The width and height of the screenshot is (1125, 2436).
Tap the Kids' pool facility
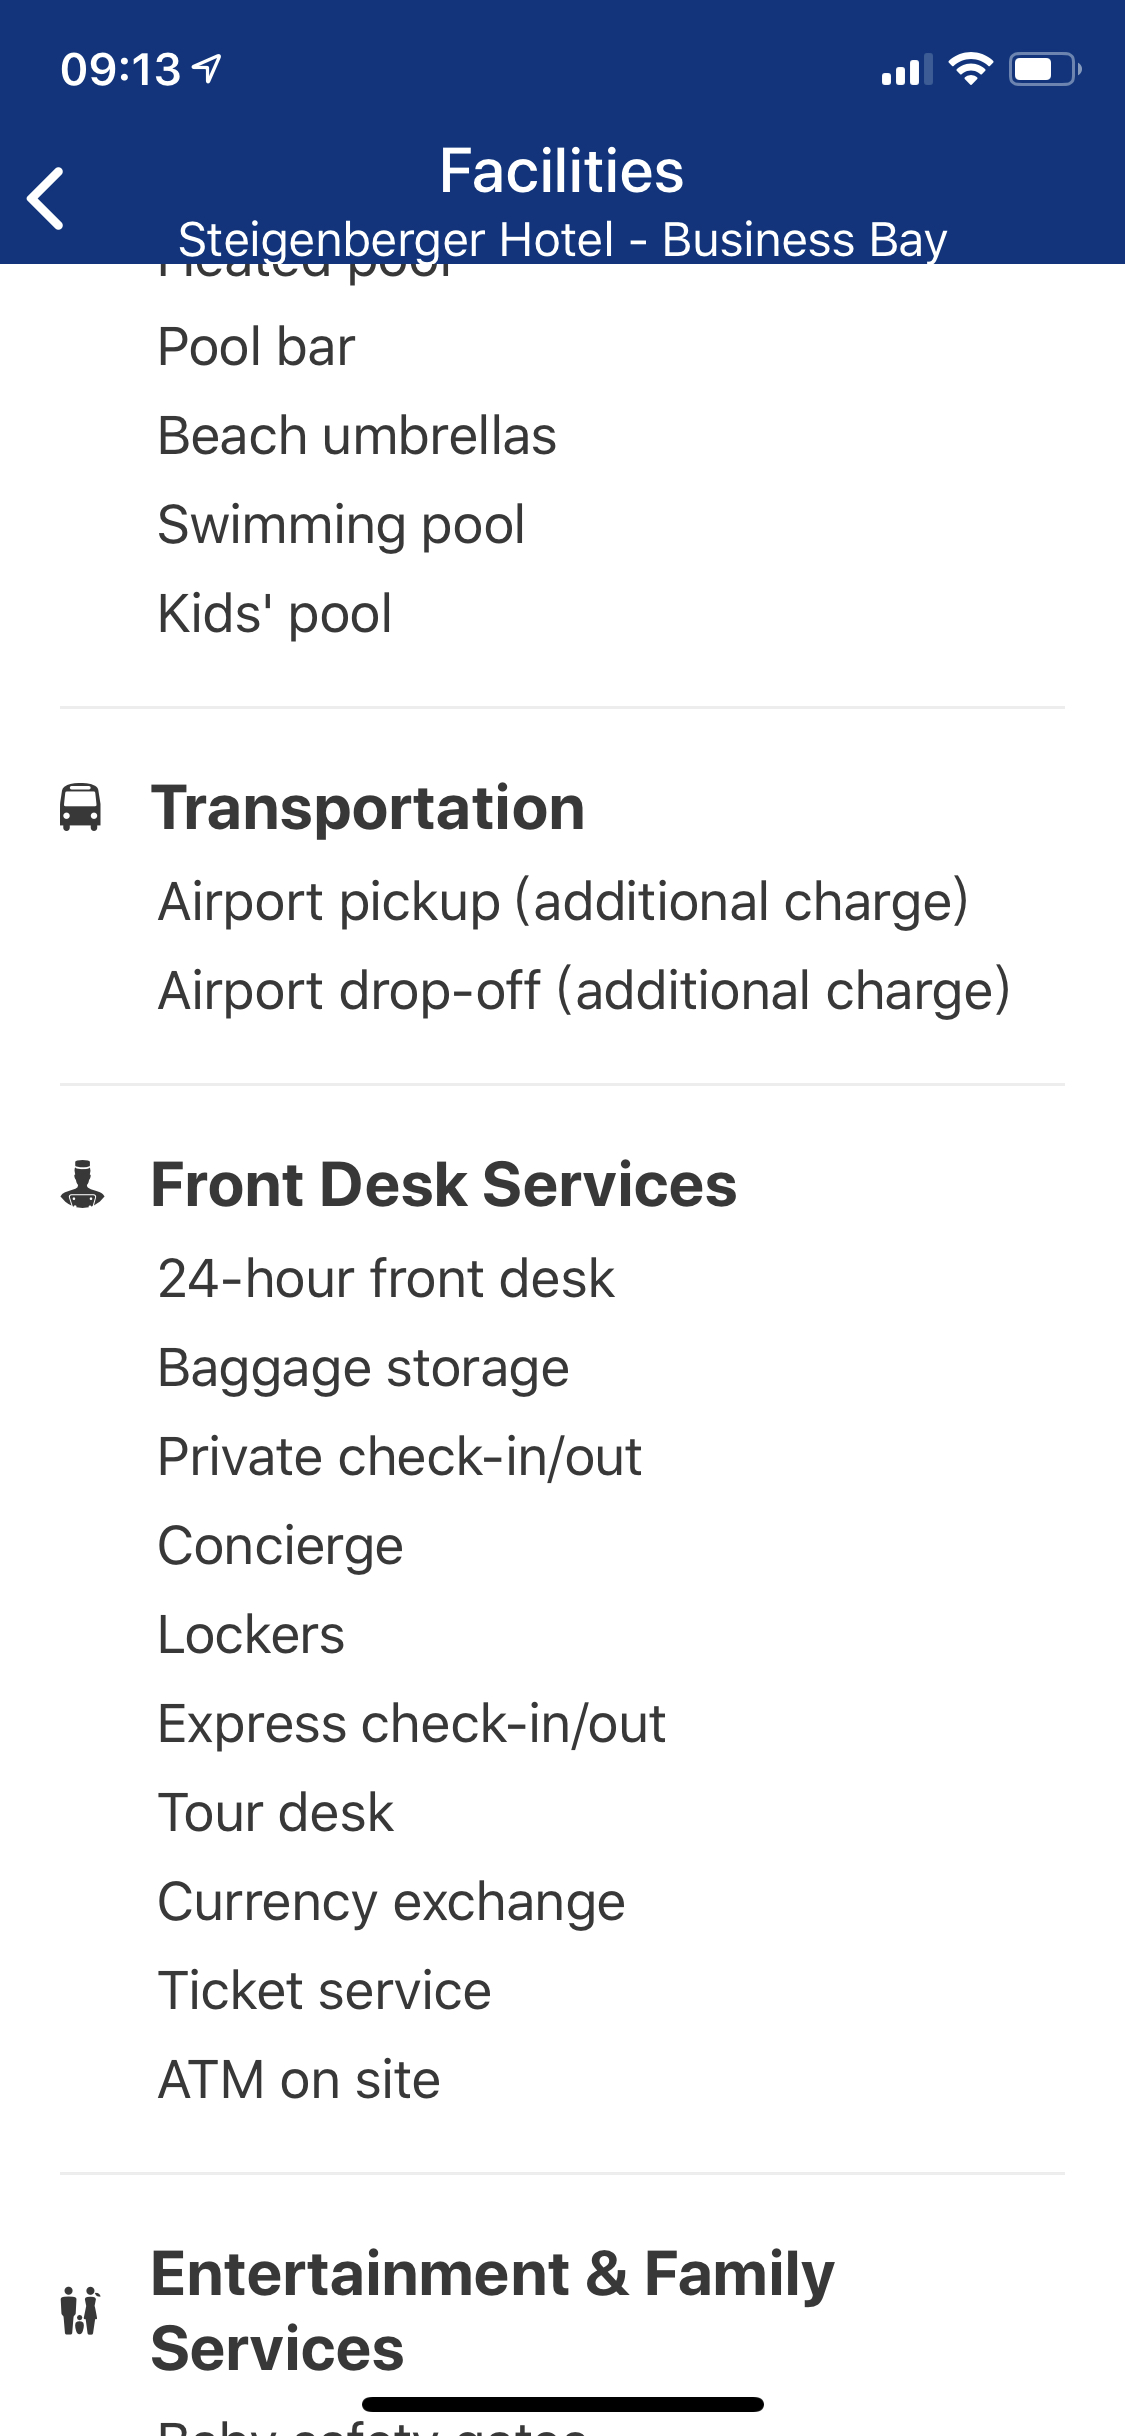[275, 613]
